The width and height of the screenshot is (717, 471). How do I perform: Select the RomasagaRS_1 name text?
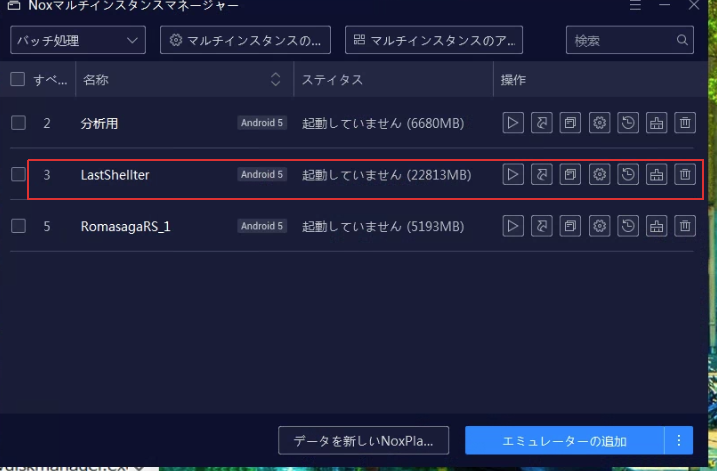[x=125, y=226]
